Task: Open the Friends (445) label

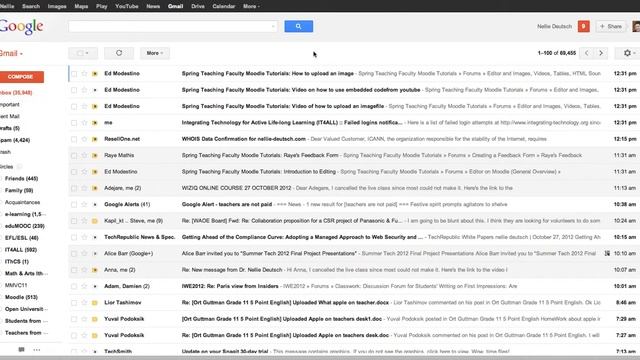Action: coord(21,178)
